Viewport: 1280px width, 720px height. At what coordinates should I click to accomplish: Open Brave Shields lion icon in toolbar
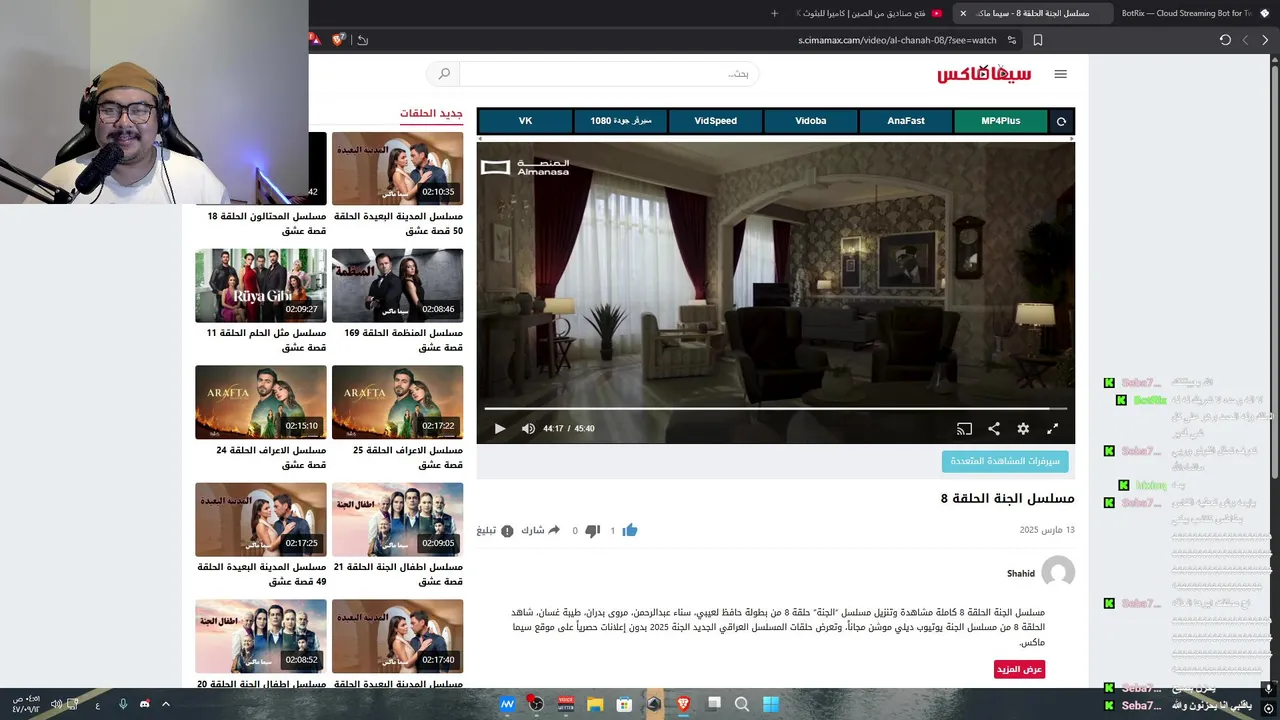pyautogui.click(x=339, y=39)
